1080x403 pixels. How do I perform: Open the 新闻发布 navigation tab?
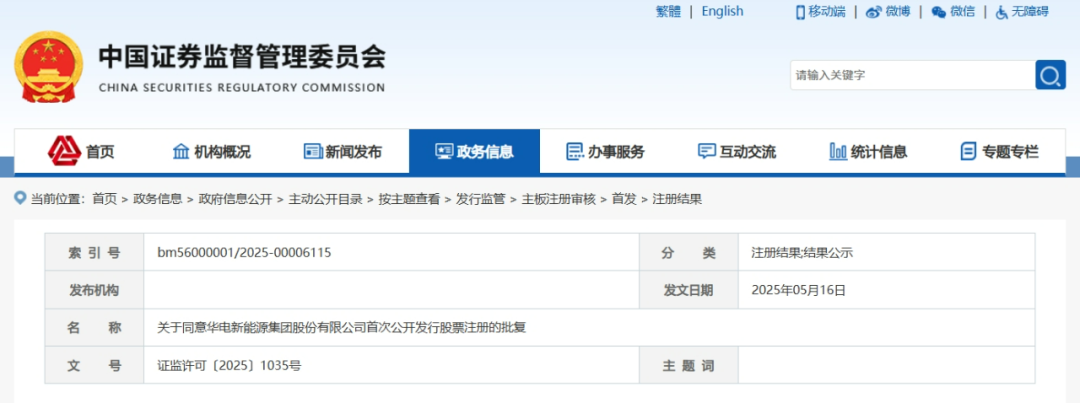pyautogui.click(x=342, y=152)
